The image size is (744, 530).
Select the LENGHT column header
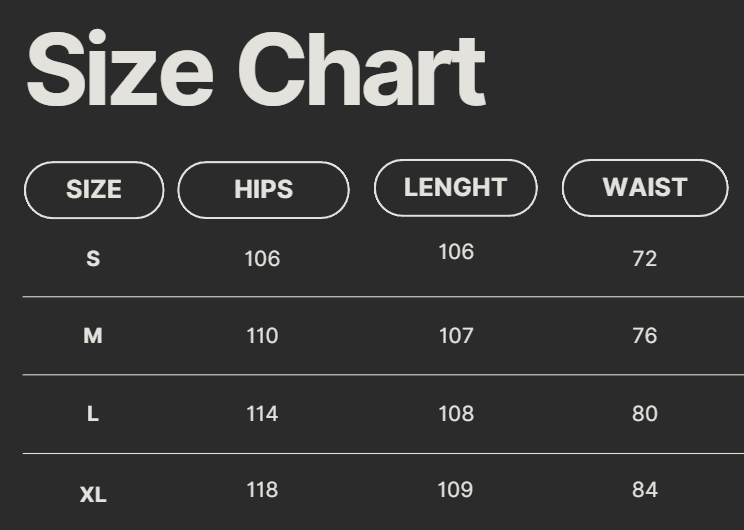(x=455, y=188)
